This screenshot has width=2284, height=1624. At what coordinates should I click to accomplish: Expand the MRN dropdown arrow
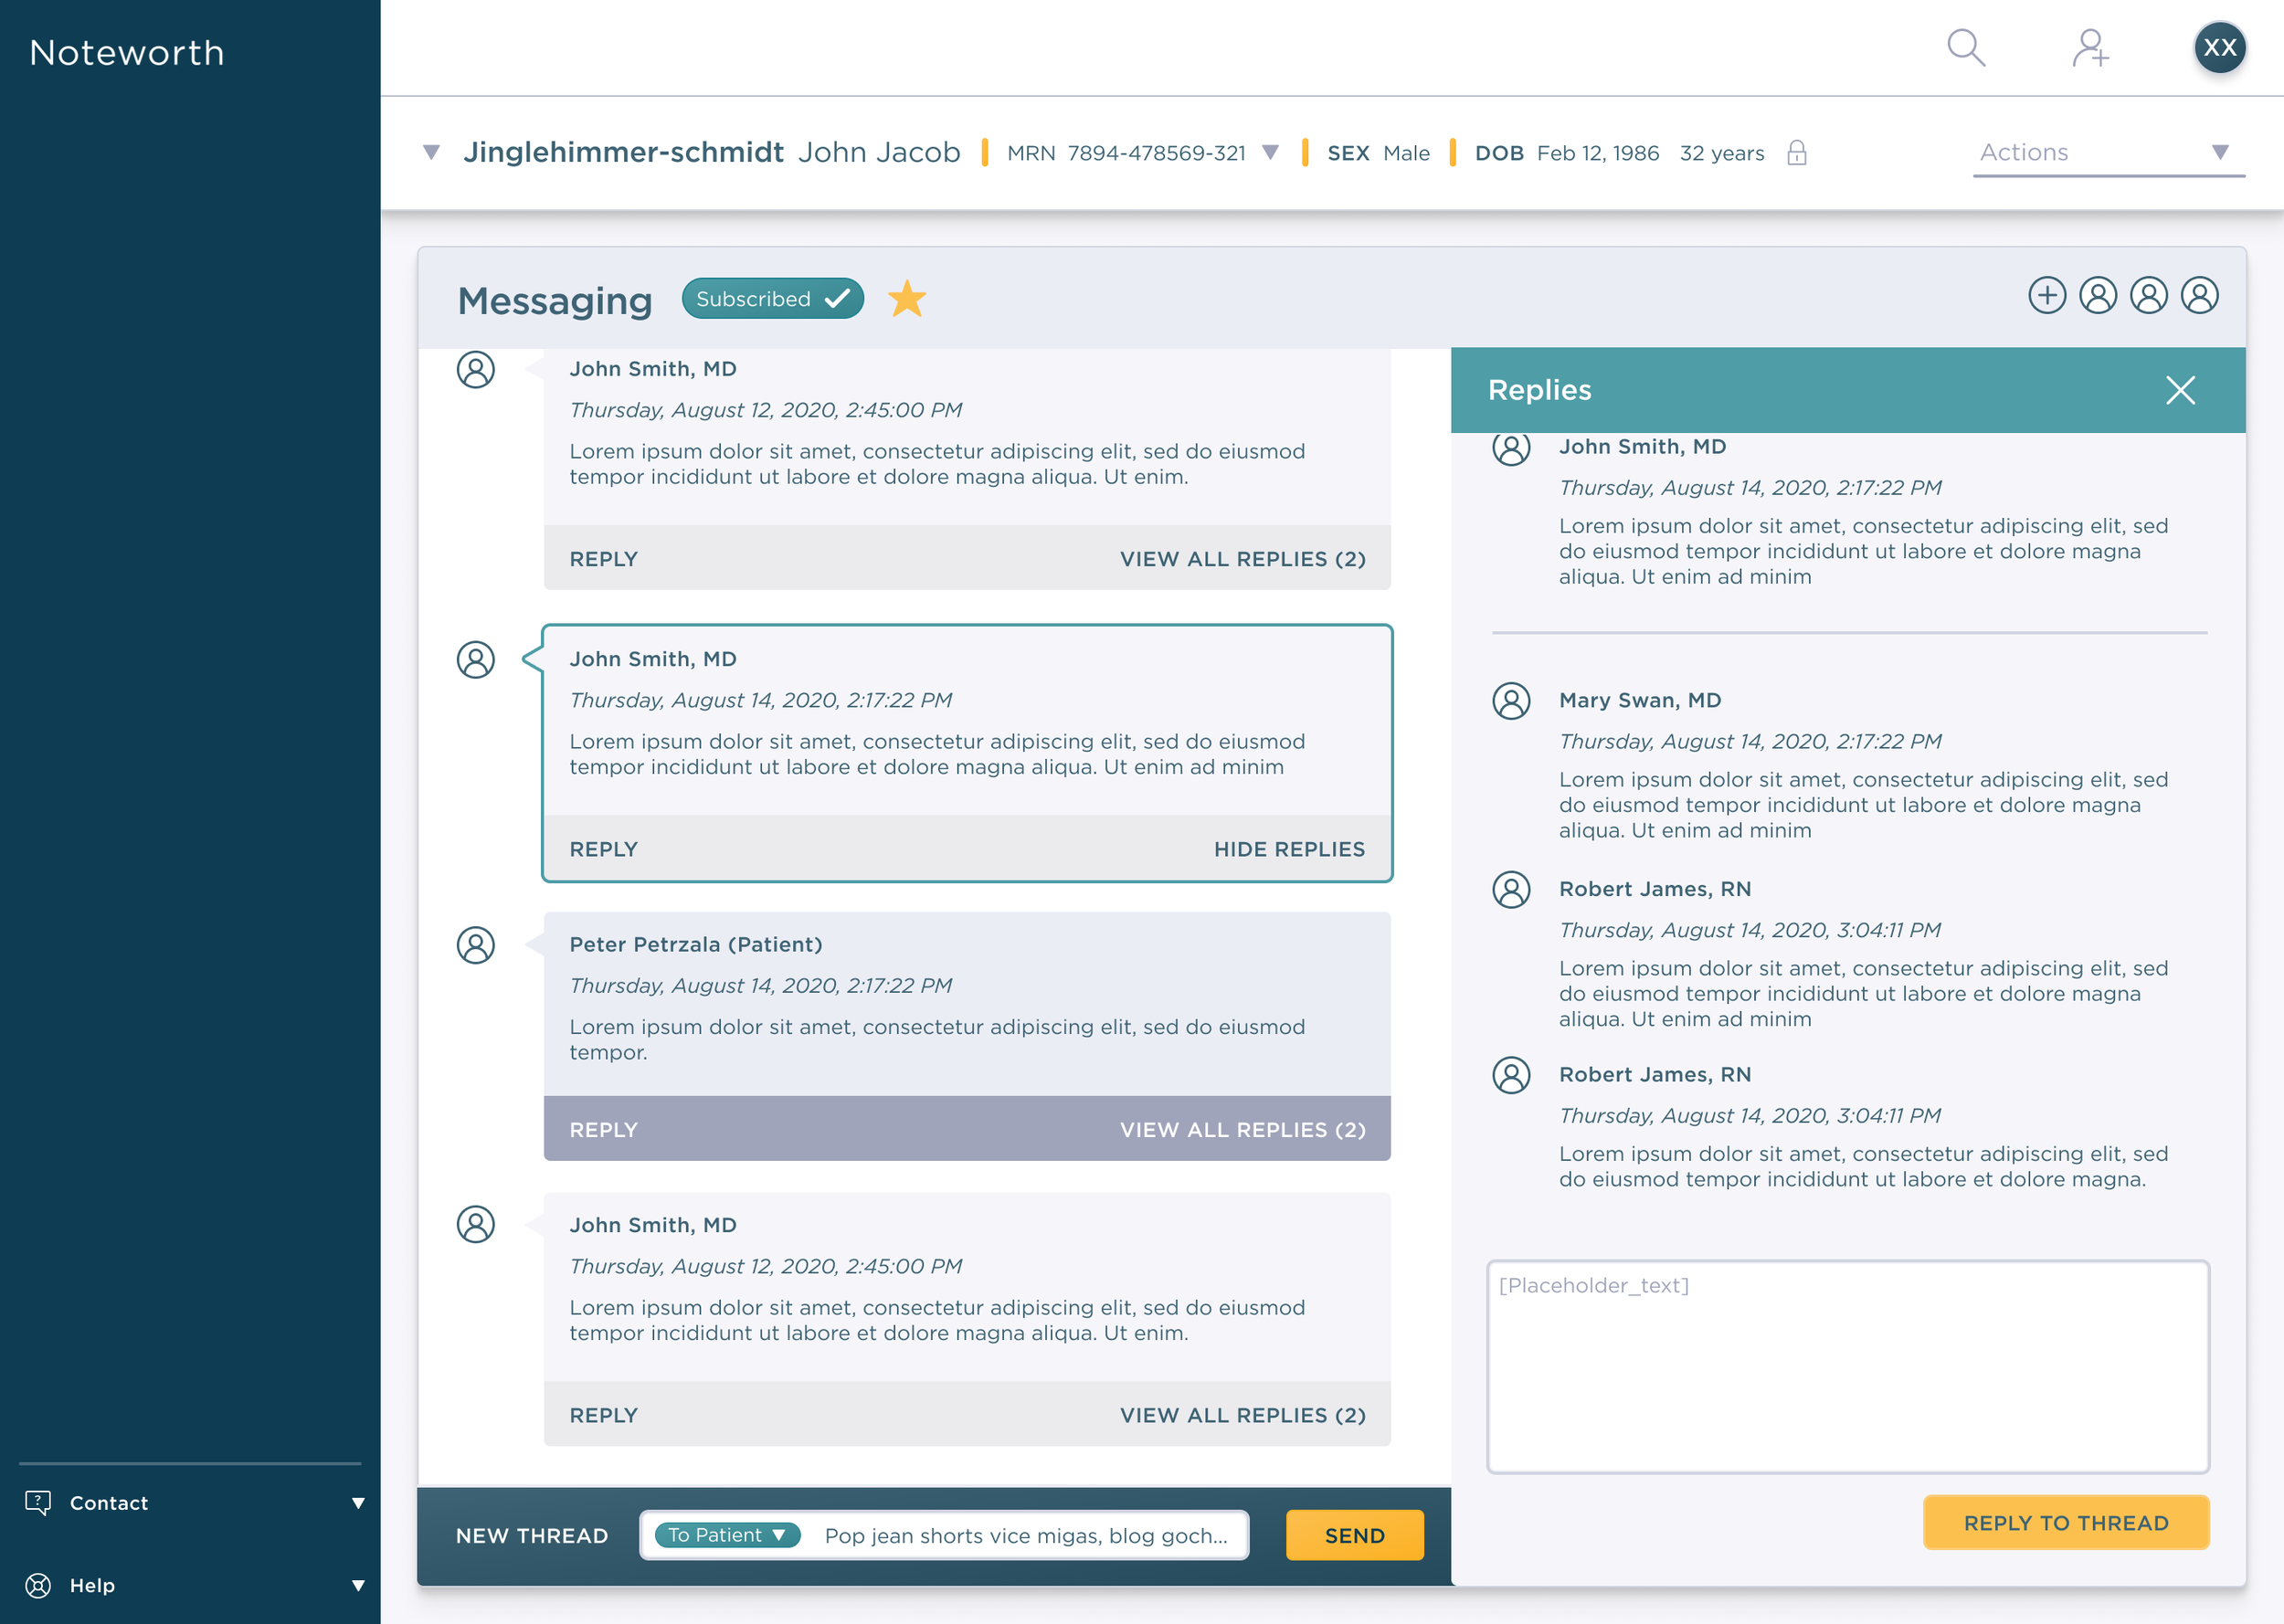point(1270,152)
